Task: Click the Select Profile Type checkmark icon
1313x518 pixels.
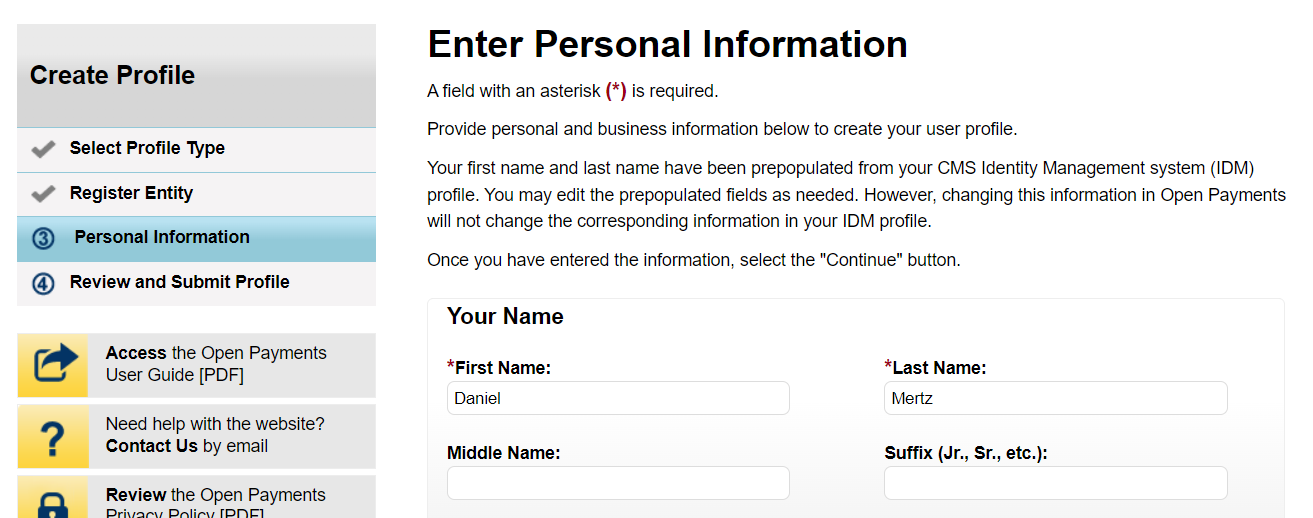Action: [43, 150]
